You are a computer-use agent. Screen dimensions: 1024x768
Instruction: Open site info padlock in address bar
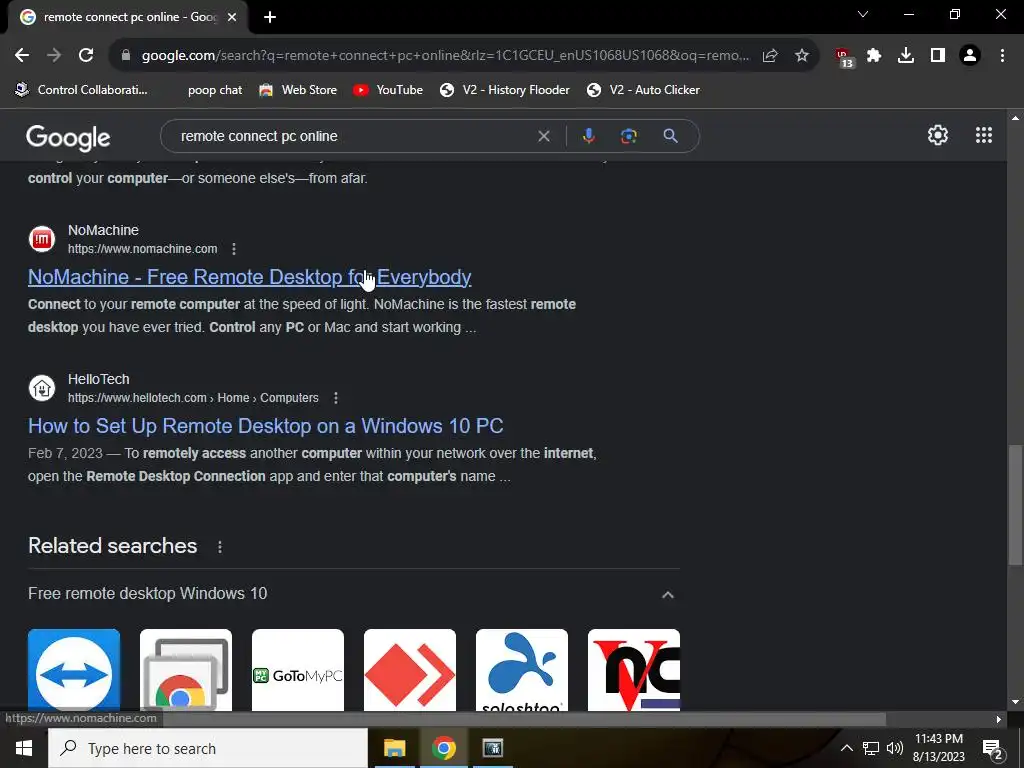pos(126,56)
